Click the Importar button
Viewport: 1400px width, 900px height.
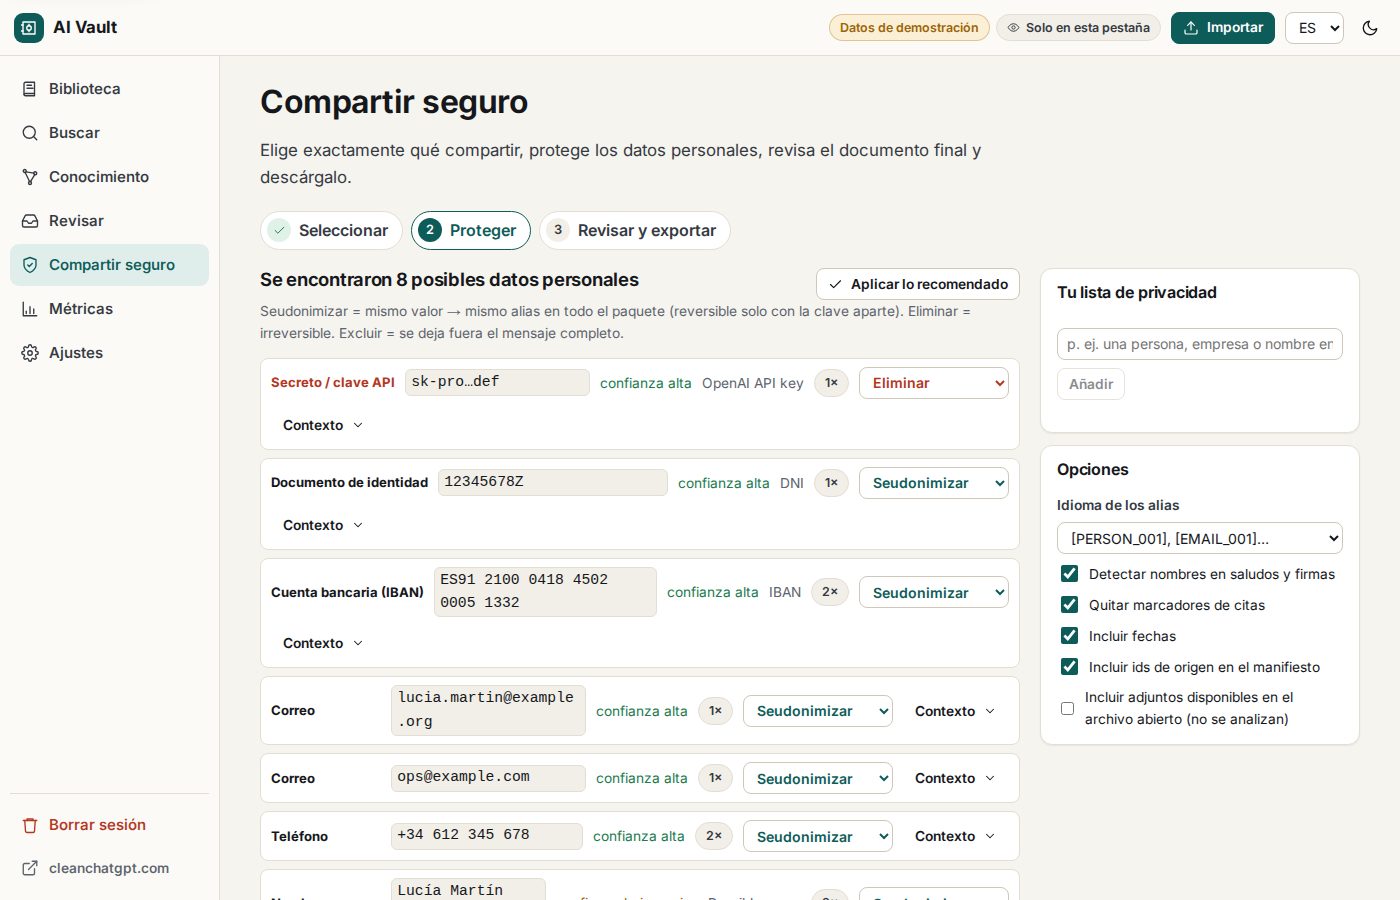coord(1223,28)
